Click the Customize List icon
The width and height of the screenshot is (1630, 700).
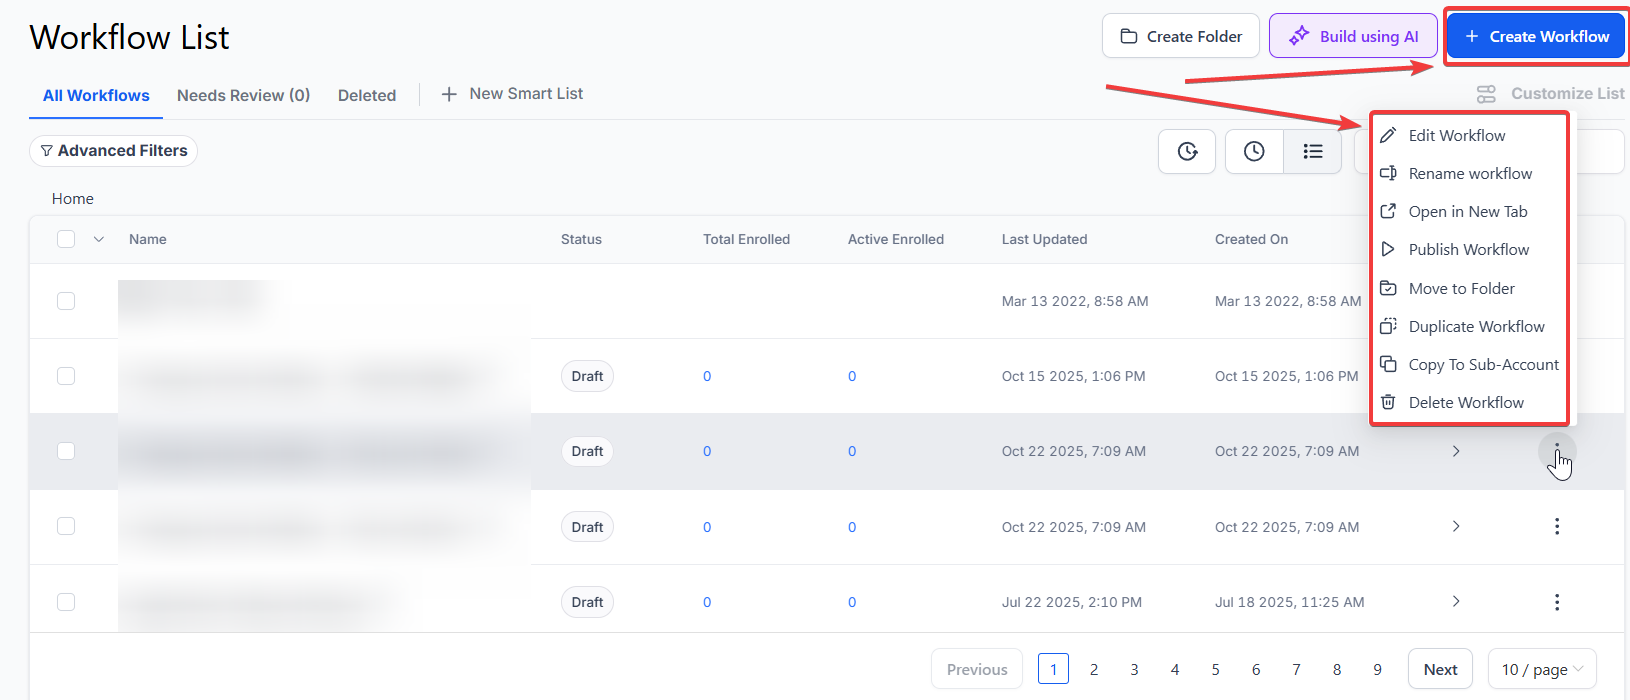tap(1486, 94)
